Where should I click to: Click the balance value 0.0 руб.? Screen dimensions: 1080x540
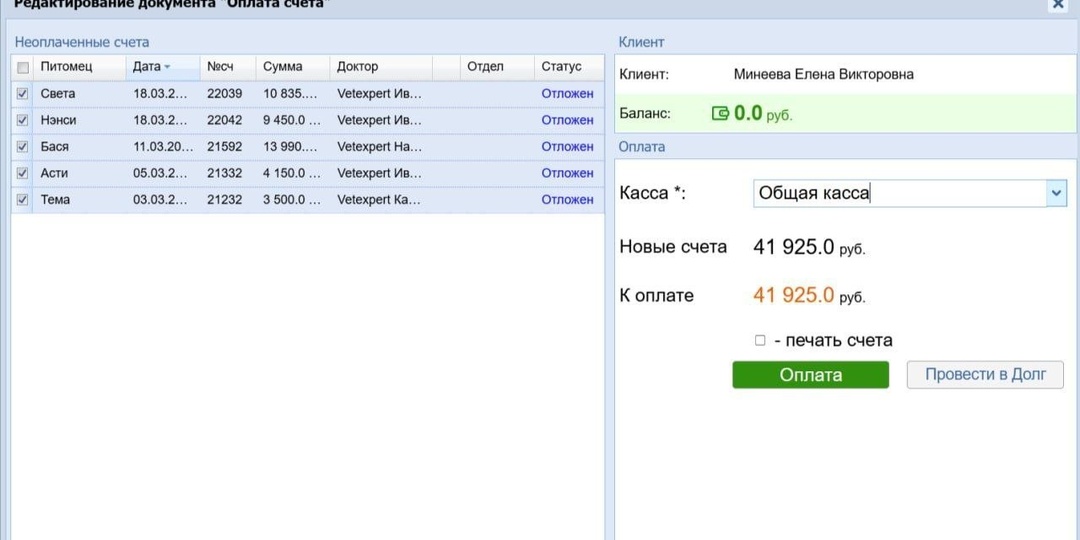tap(763, 114)
